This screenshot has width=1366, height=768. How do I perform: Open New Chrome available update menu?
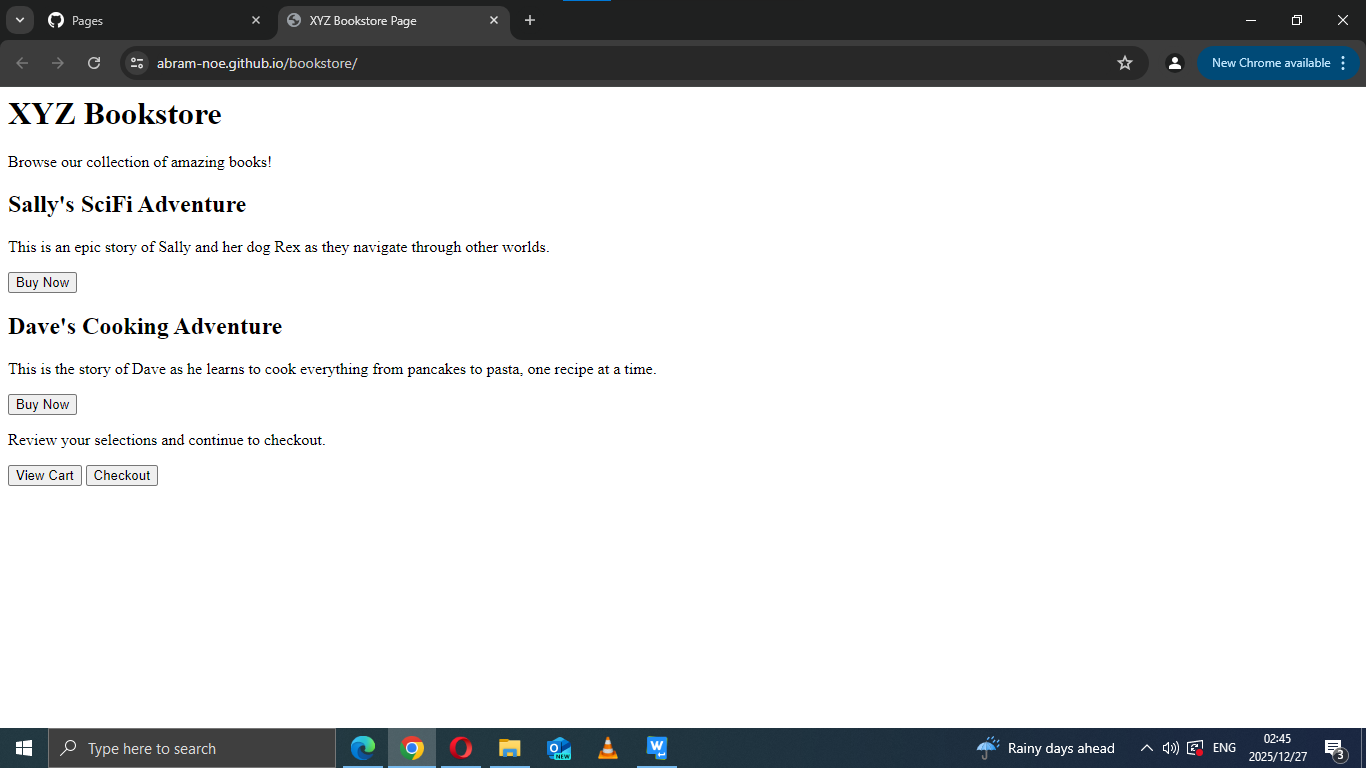[1279, 63]
